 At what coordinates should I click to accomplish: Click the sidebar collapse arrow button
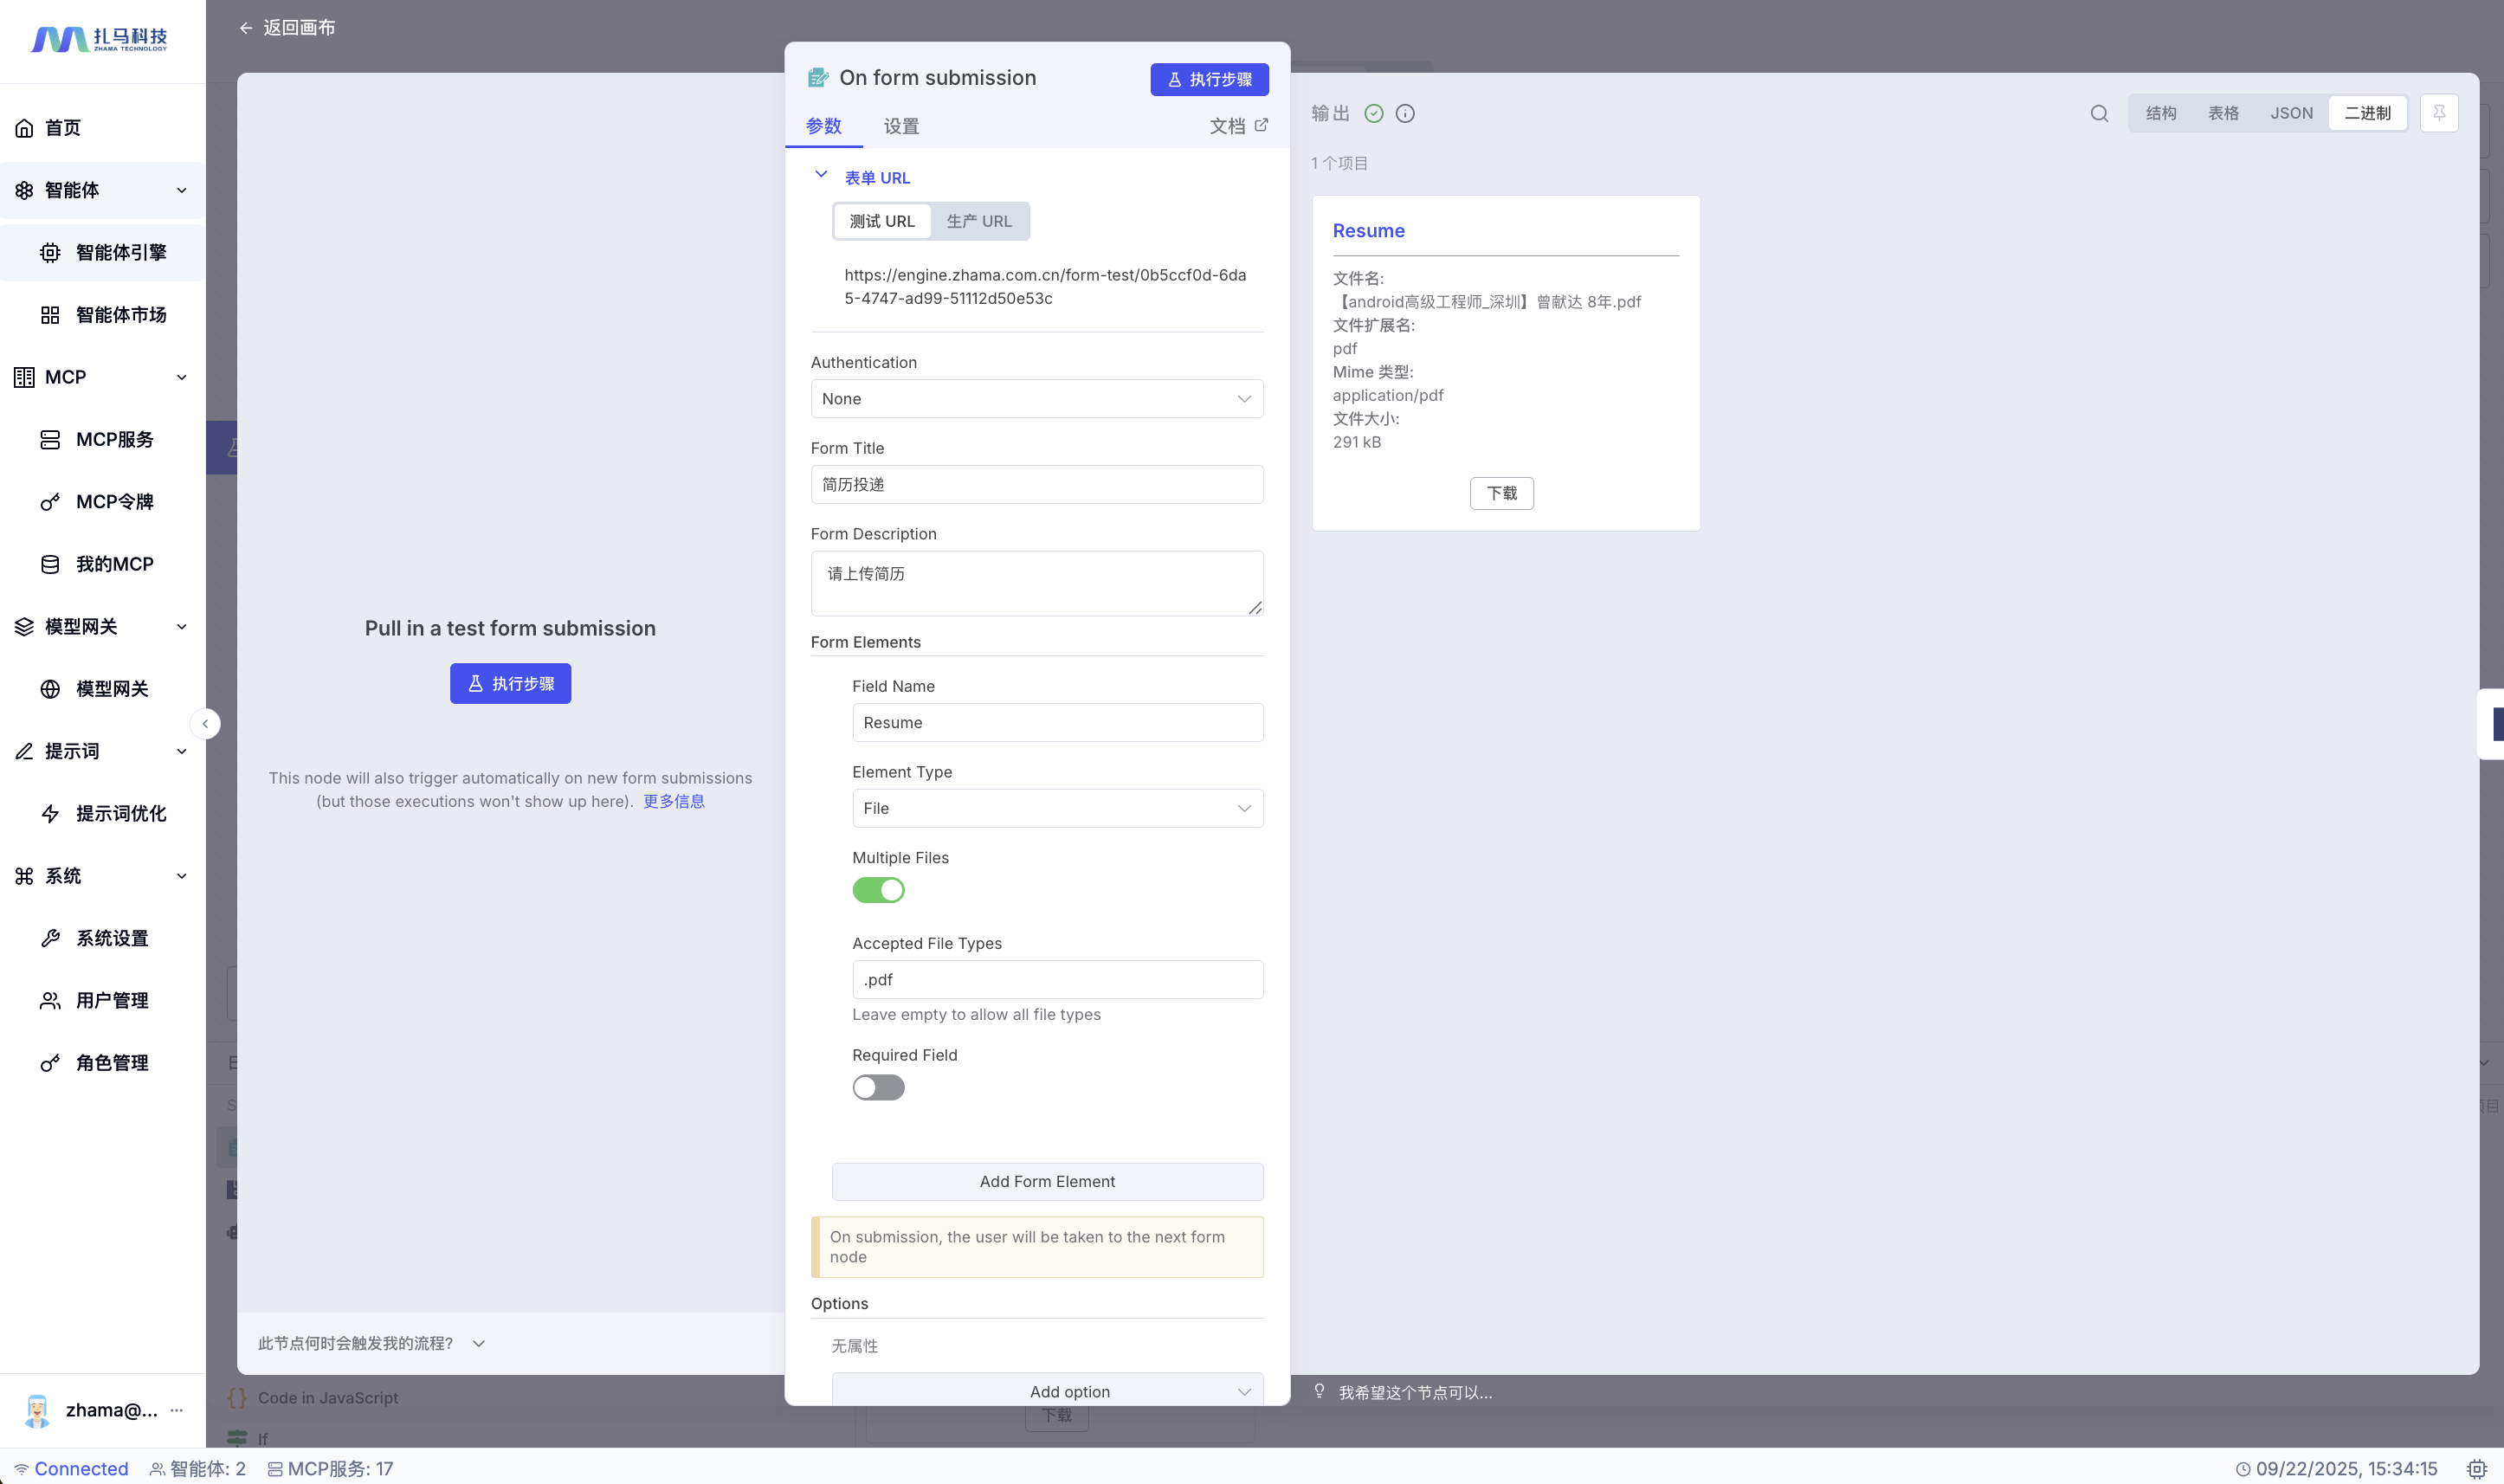pyautogui.click(x=205, y=723)
